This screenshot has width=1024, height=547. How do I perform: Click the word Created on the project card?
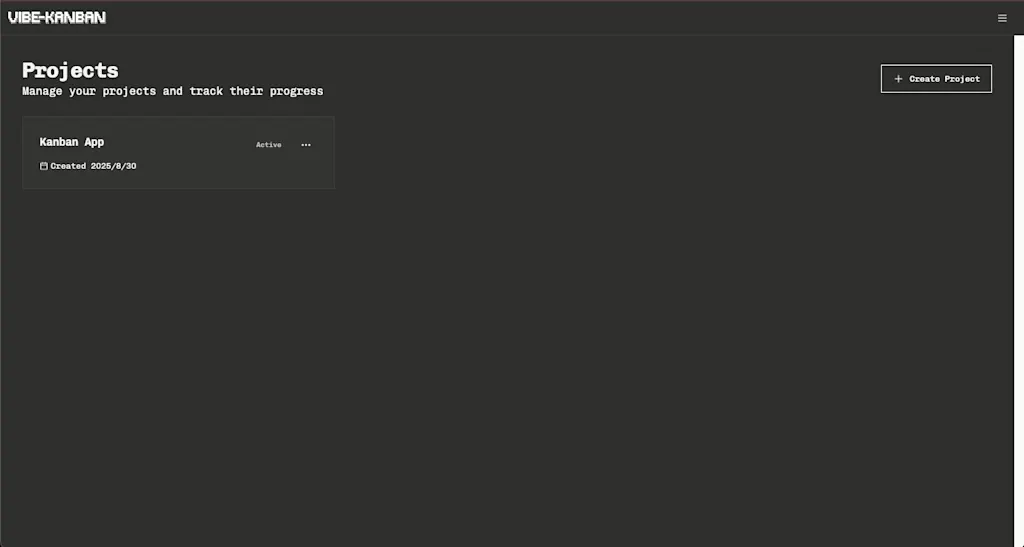pyautogui.click(x=69, y=166)
